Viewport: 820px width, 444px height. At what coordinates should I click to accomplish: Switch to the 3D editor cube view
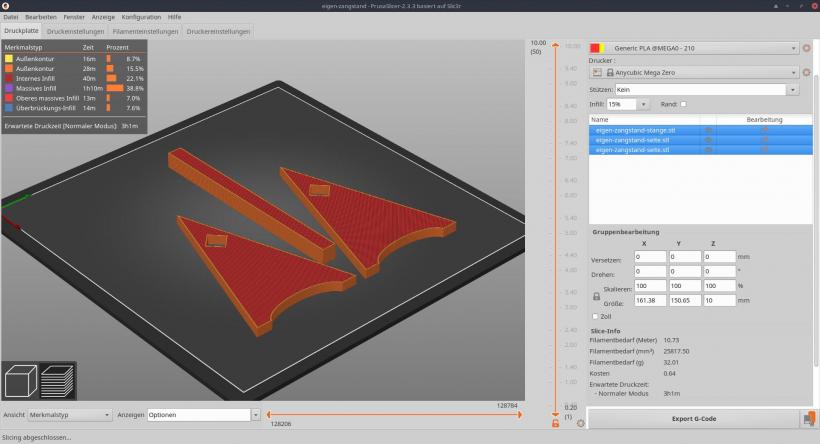[20, 381]
